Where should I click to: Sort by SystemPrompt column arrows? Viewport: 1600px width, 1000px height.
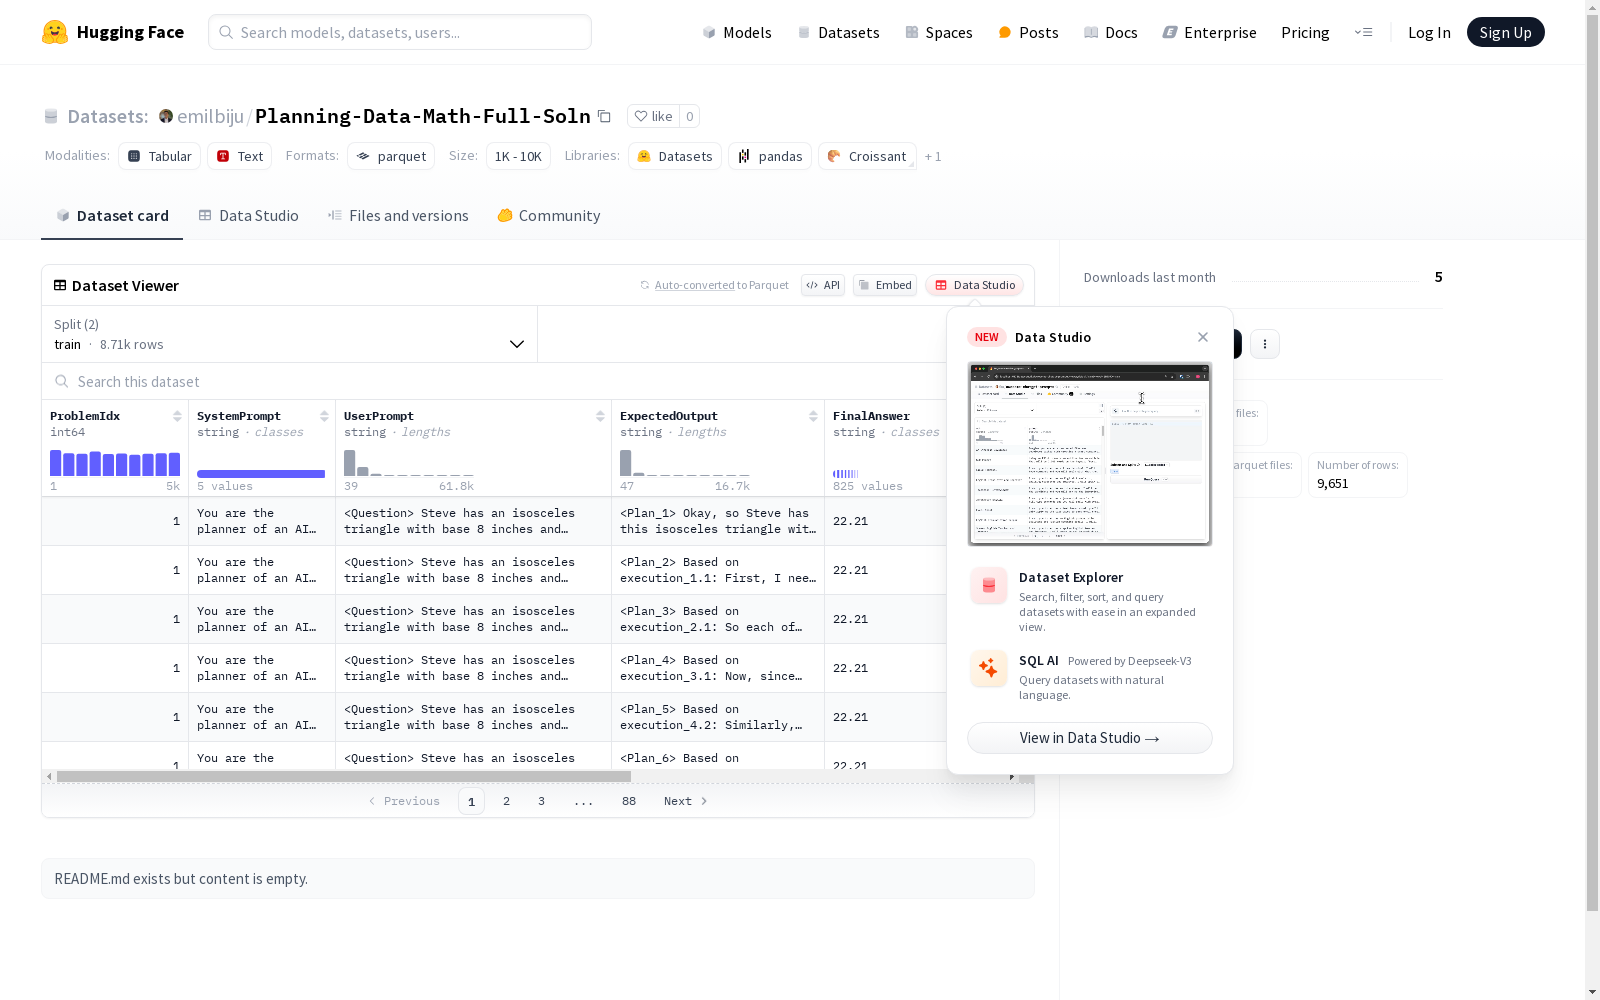[x=324, y=416]
